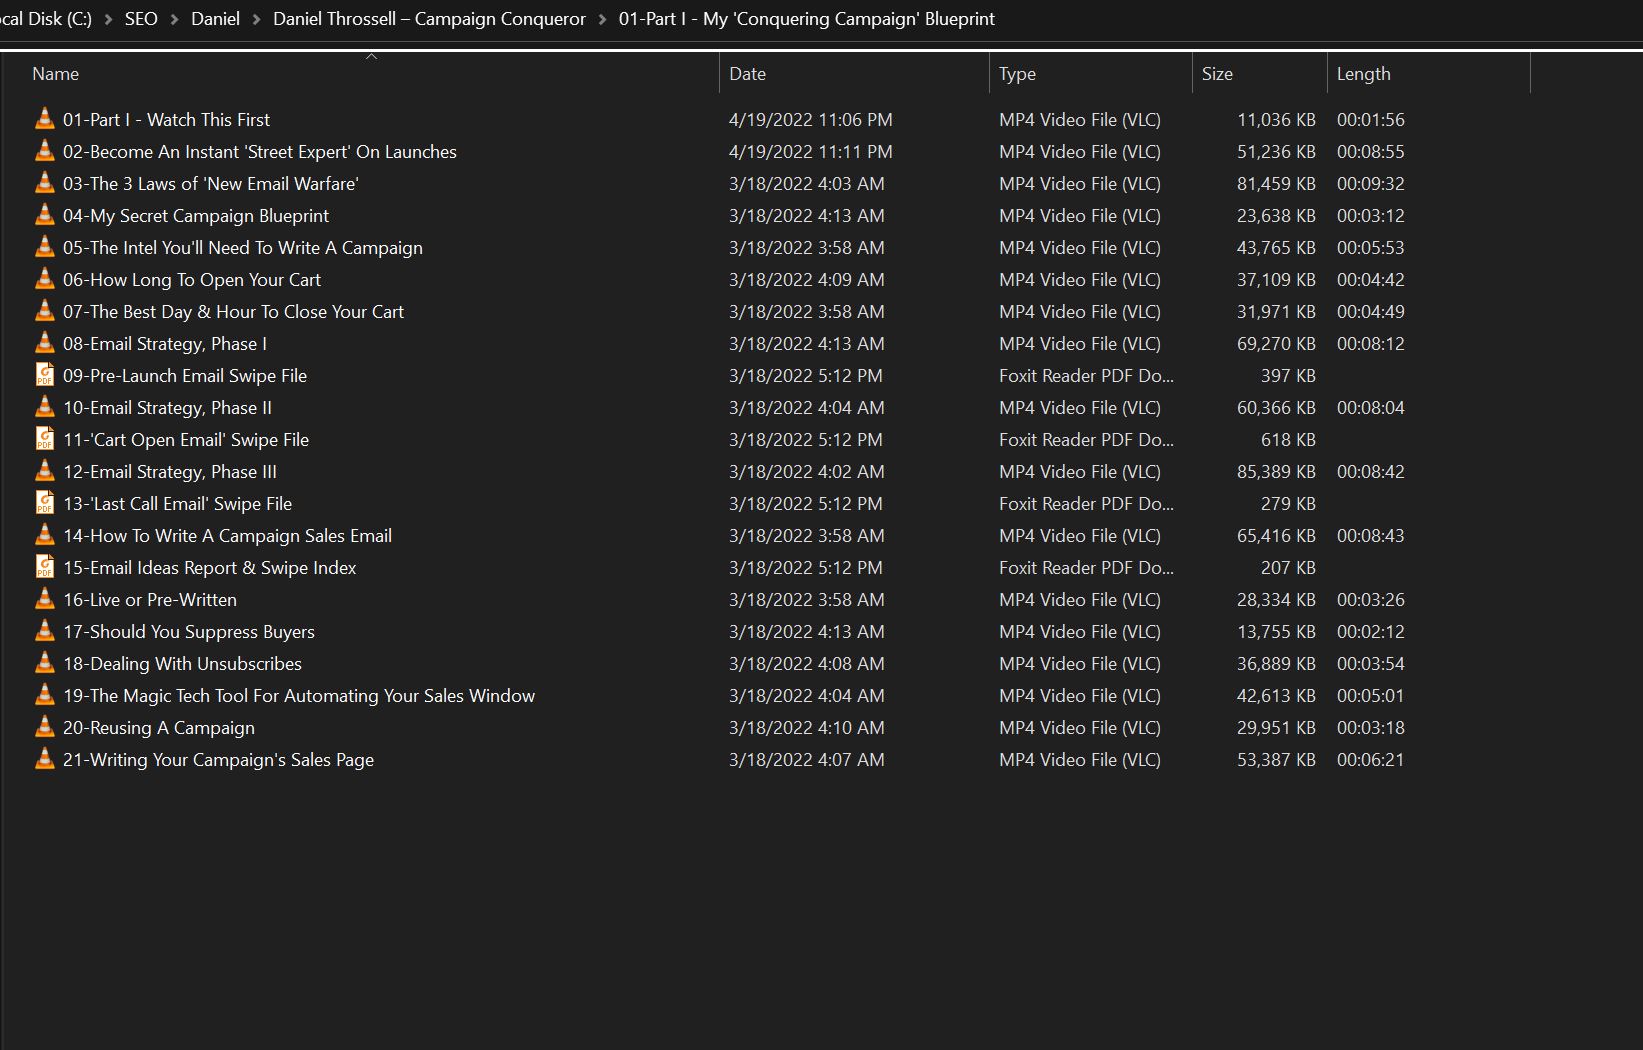Screen dimensions: 1643x1050
Task: Expand the breadcrumb chevron after Daniel
Action: [256, 19]
